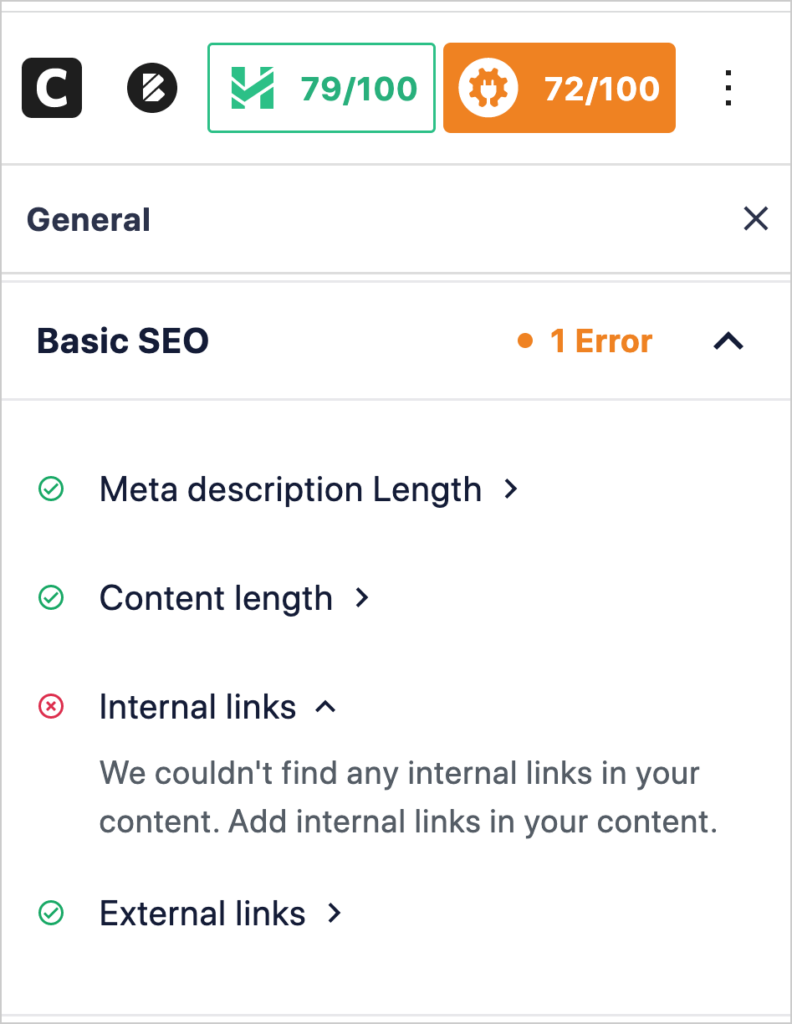Click the orange gear plug icon

click(x=488, y=88)
